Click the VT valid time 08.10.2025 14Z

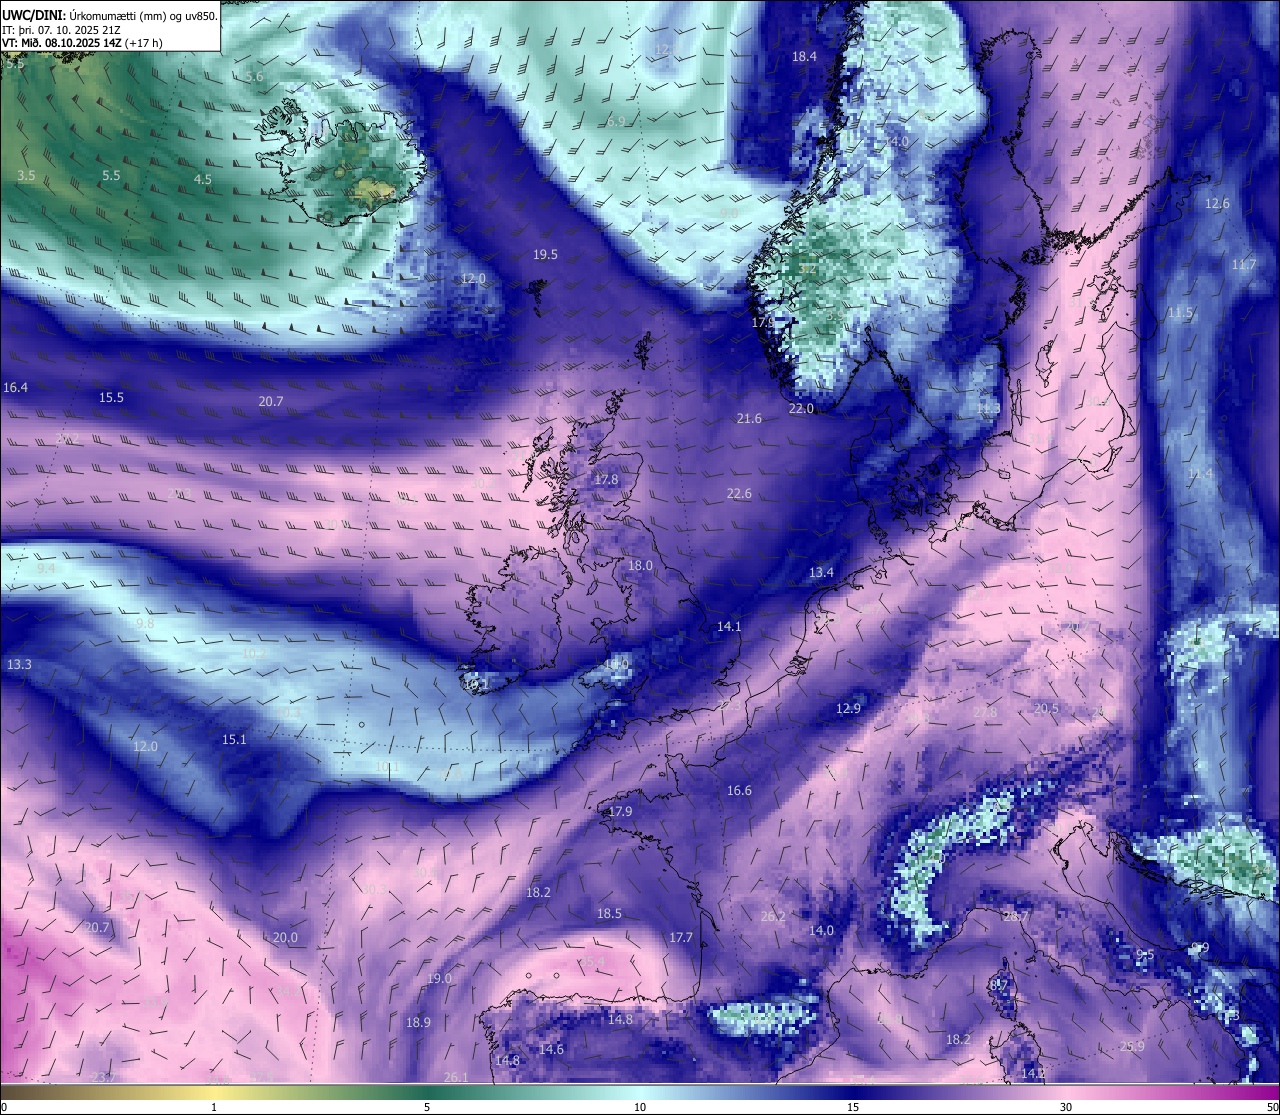coord(83,43)
